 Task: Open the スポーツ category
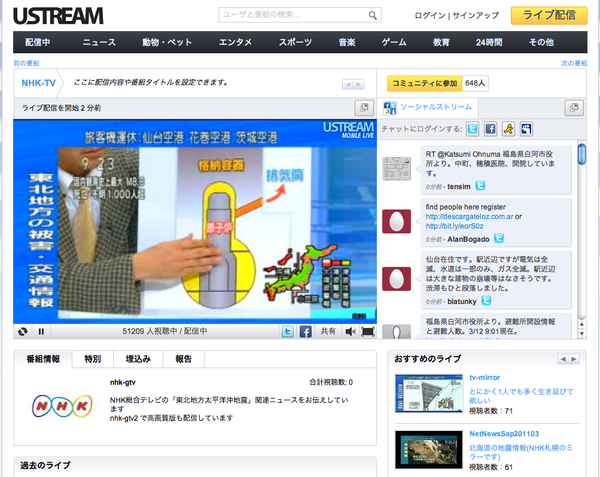point(295,42)
